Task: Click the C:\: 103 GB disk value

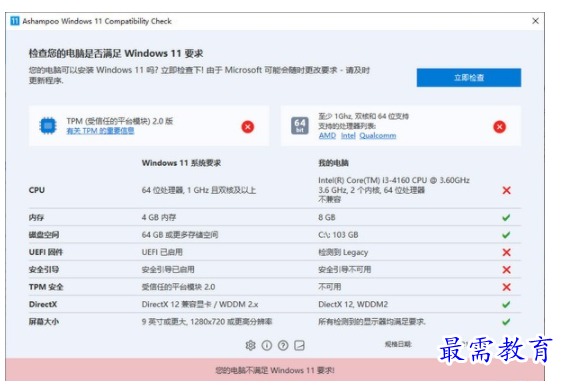Action: coord(338,235)
